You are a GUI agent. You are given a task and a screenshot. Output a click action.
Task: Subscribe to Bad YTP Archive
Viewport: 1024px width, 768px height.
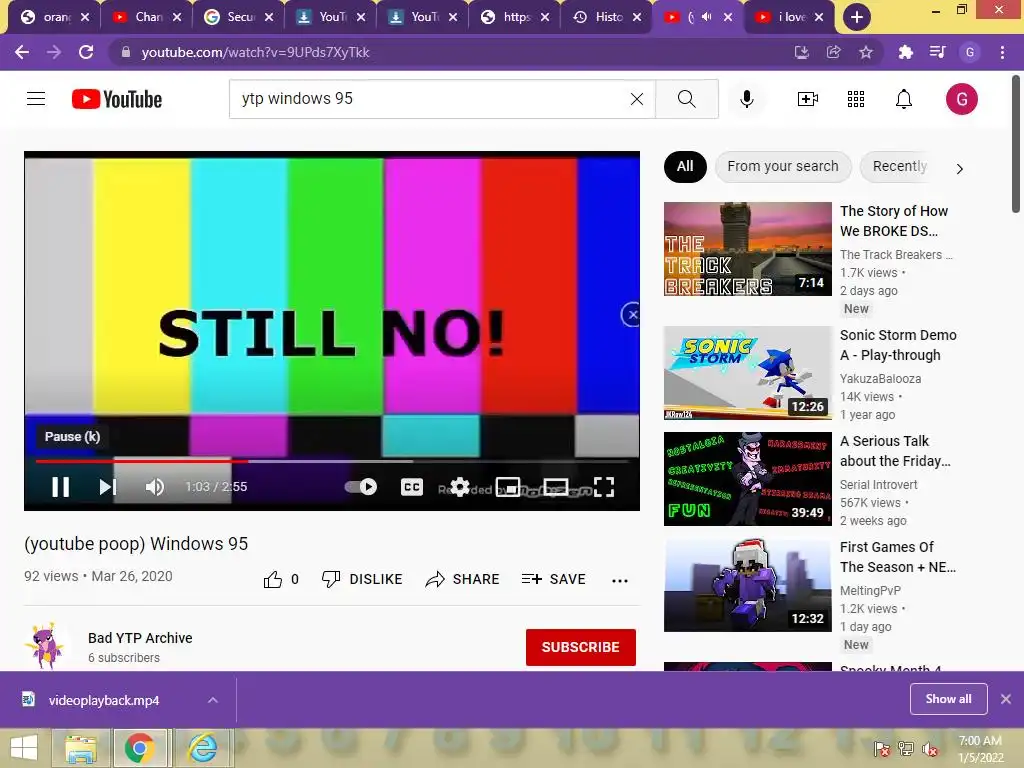pos(581,647)
